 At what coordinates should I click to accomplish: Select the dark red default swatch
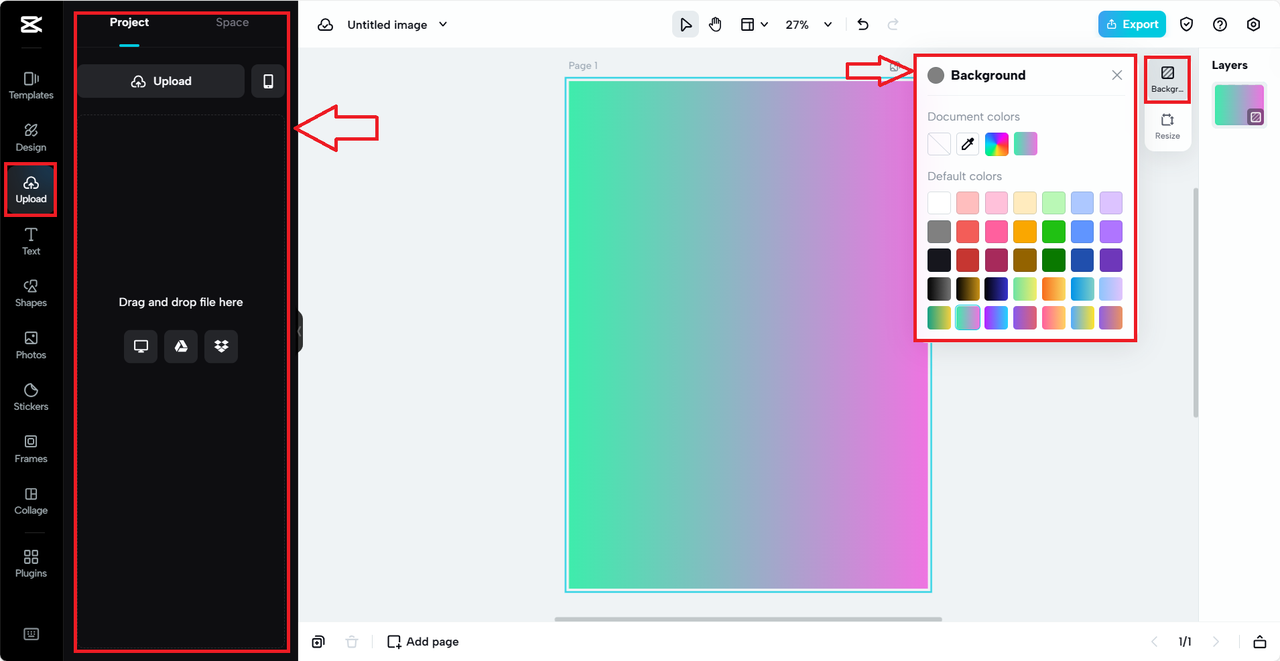(x=968, y=260)
